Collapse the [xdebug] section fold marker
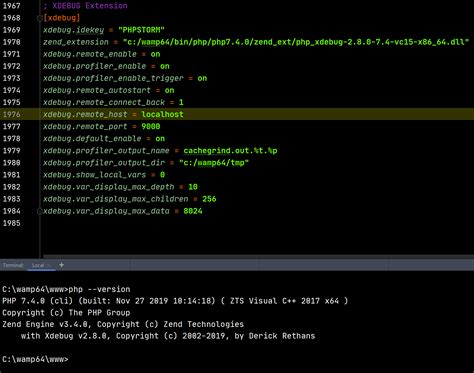This screenshot has height=373, width=474. click(39, 18)
